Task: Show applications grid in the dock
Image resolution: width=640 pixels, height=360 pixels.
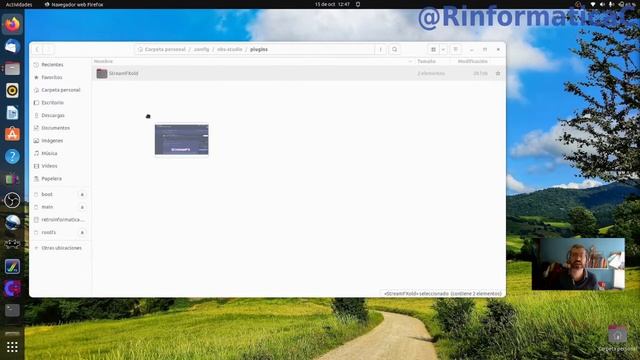Action: click(12, 347)
